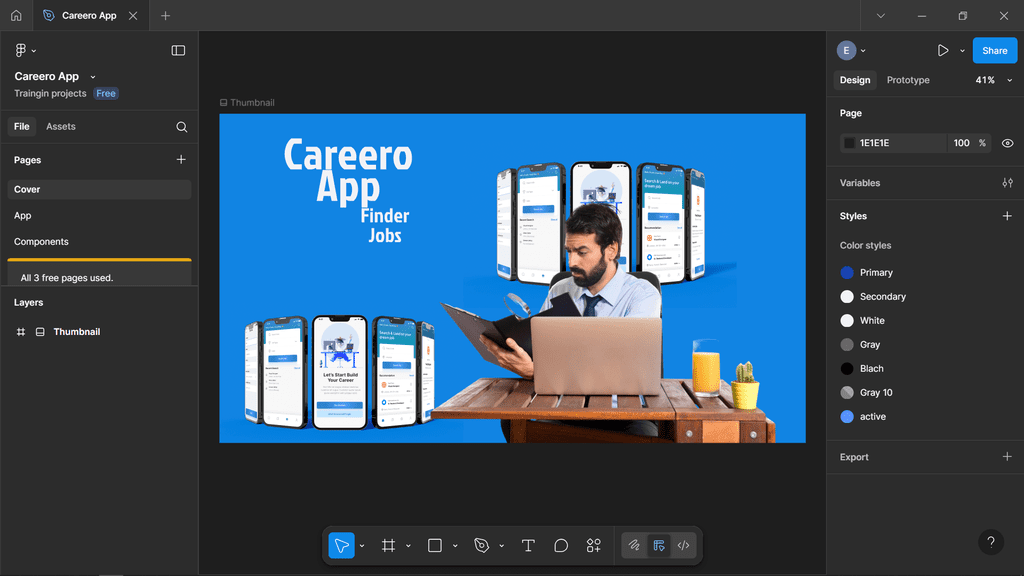Select the Frame tool
Screen dimensions: 1024x576
click(x=389, y=545)
